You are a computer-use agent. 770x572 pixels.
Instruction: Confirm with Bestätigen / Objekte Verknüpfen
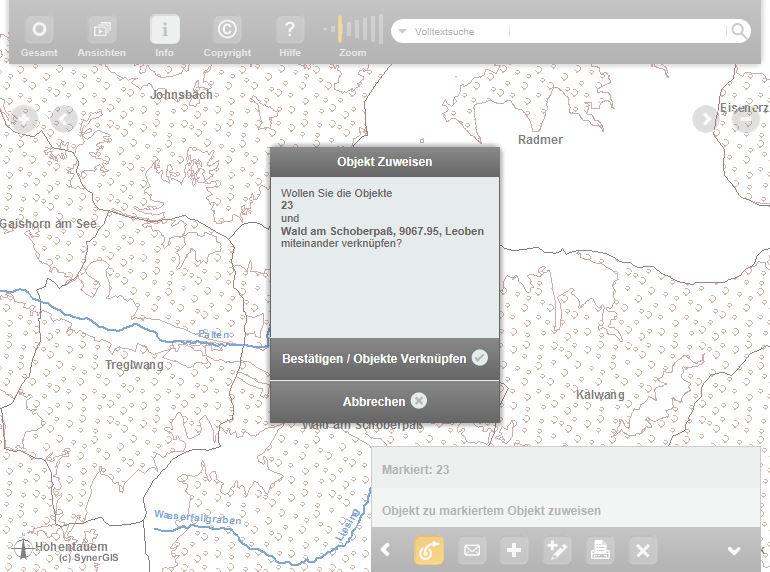tap(384, 358)
